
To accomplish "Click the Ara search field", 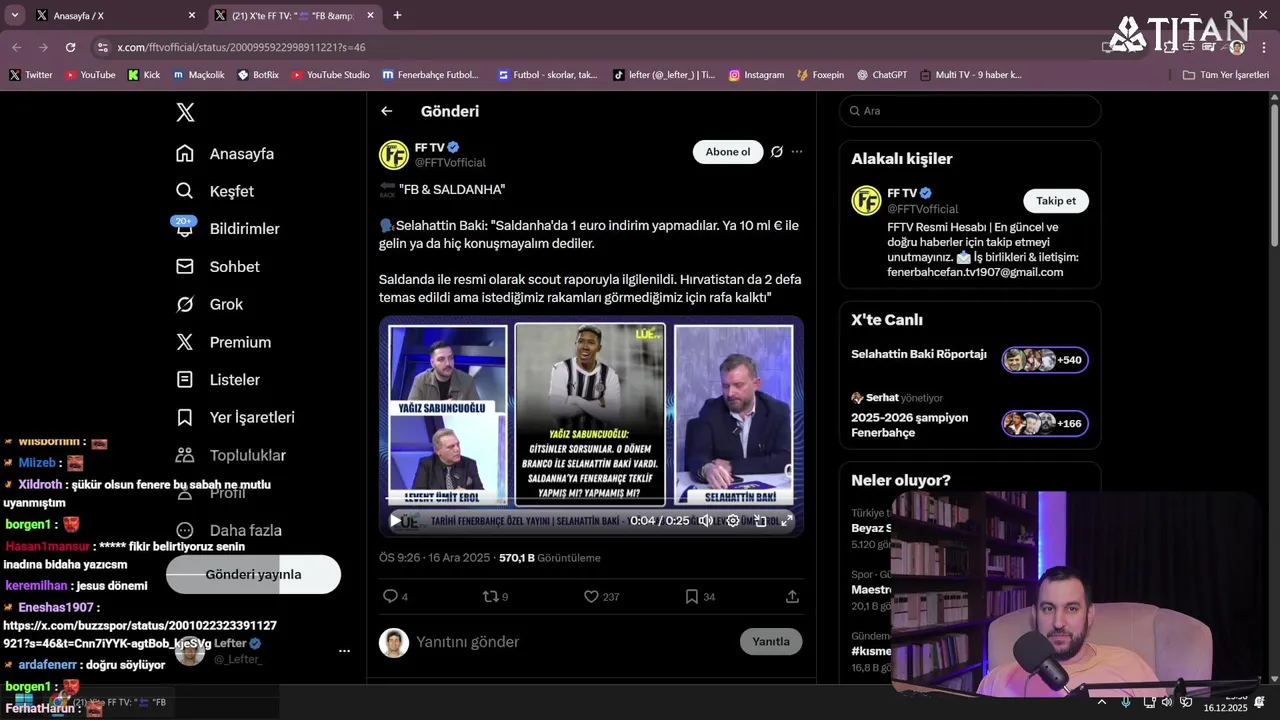I will point(970,111).
